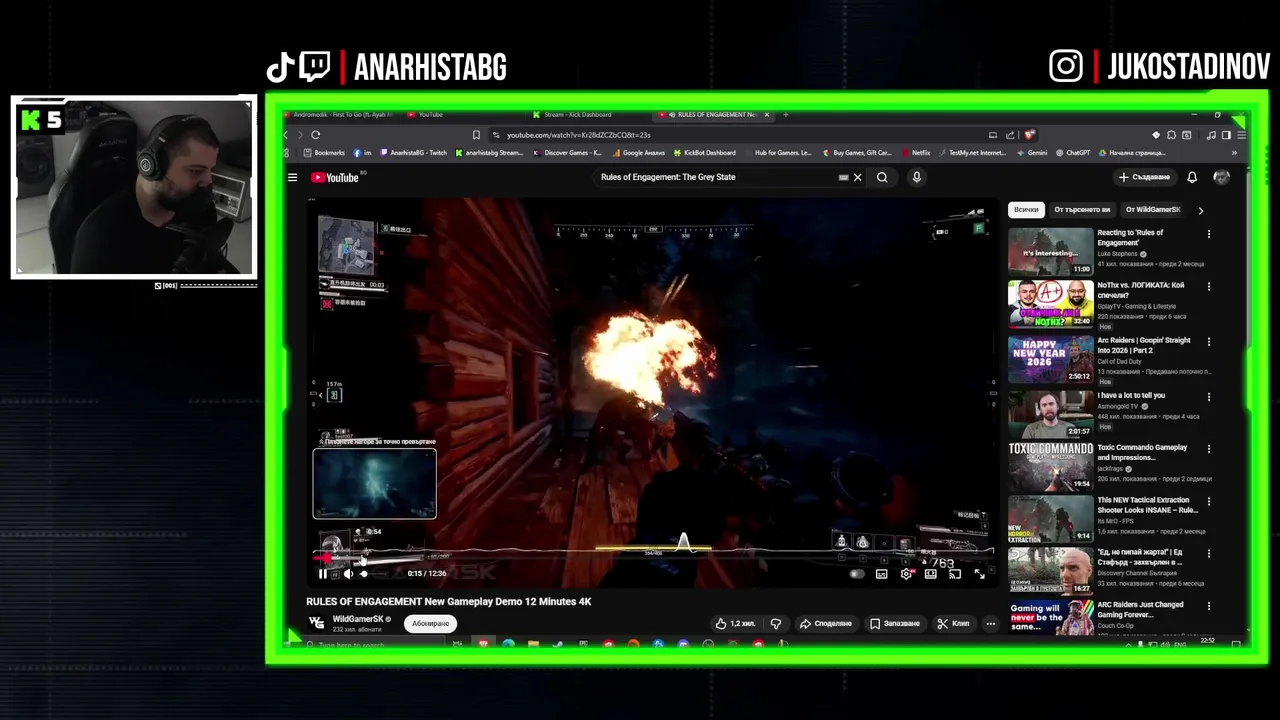Click the Brave shields icon in address bar
Image resolution: width=1280 pixels, height=720 pixels.
1029,134
